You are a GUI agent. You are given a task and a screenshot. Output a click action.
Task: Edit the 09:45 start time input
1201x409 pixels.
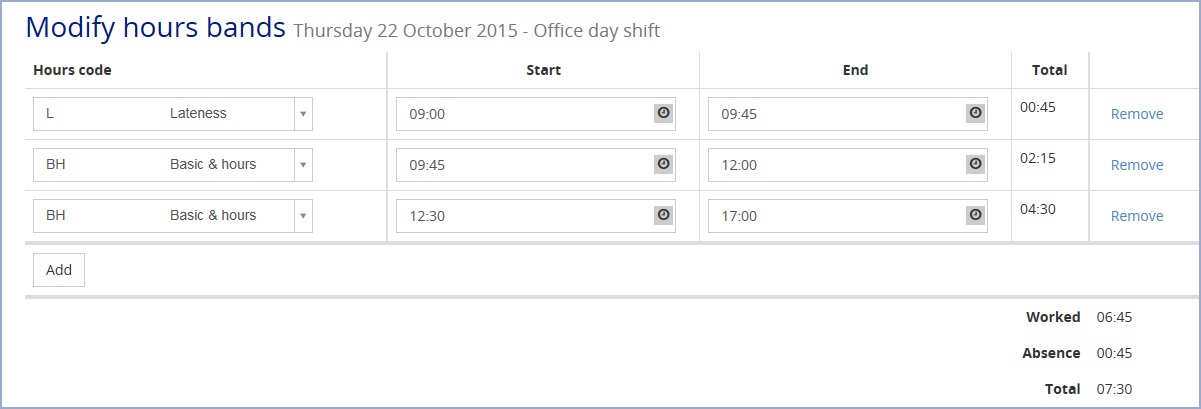click(x=520, y=164)
